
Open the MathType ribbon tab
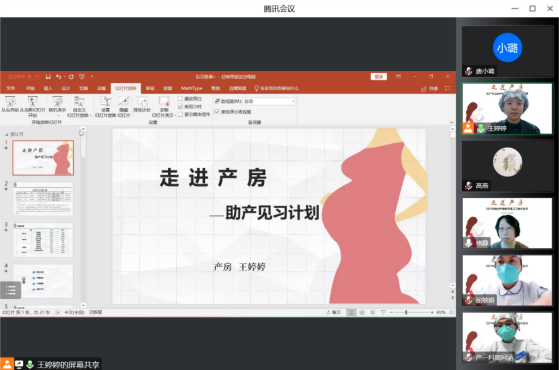[x=191, y=88]
